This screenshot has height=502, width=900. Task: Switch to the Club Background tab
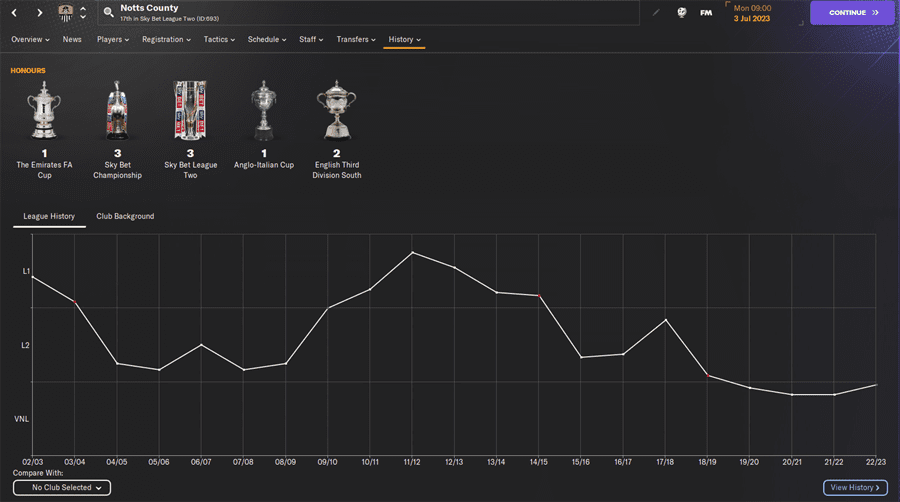125,216
